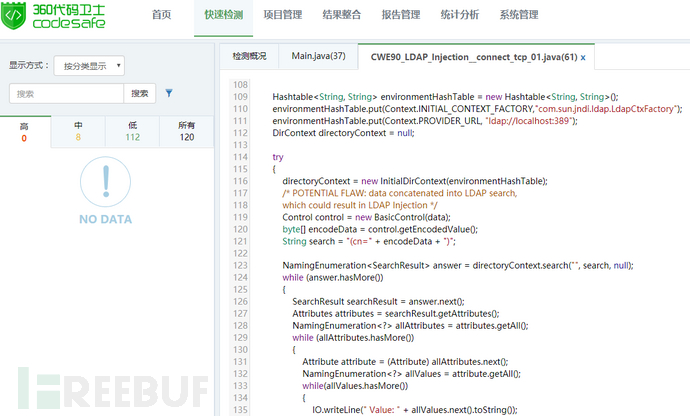Go to the 首页 menu
Viewport: 690px width, 416px height.
(x=161, y=15)
